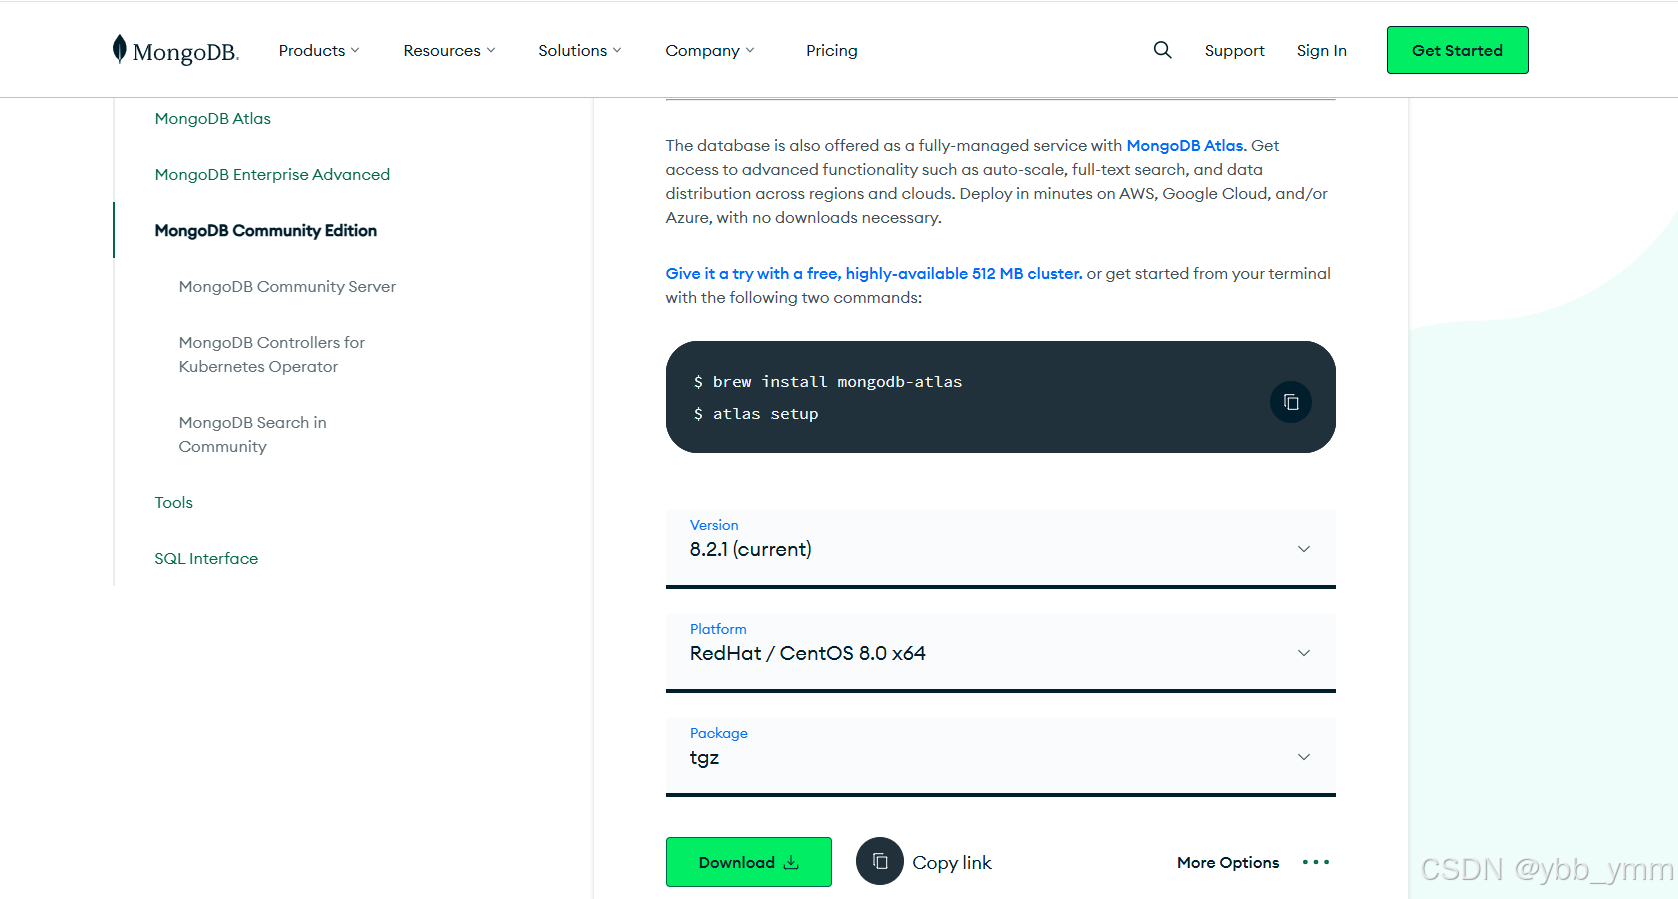
Task: Open Tools in the sidebar
Action: point(173,502)
